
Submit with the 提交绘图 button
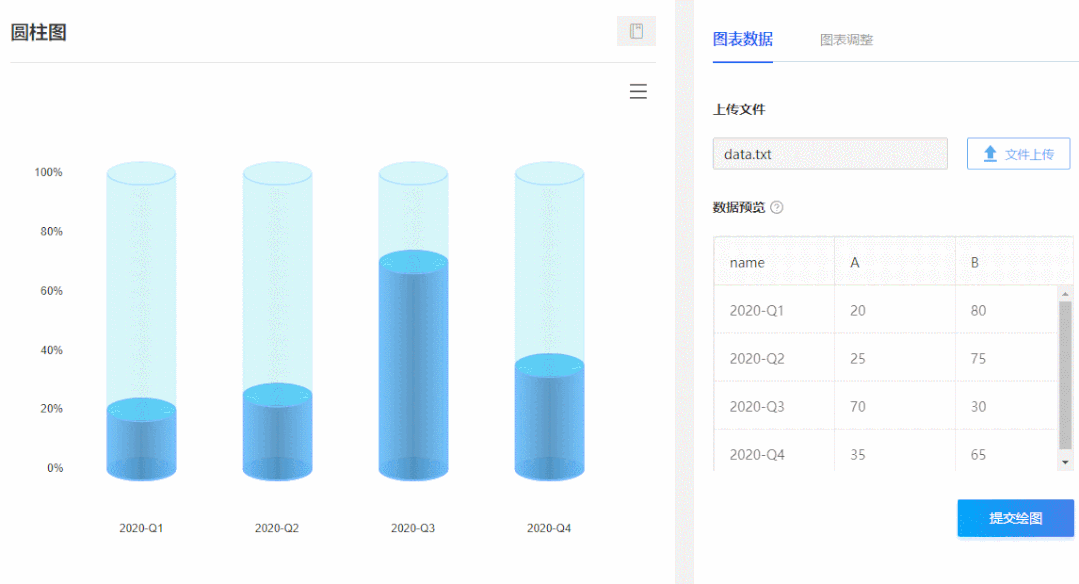pyautogui.click(x=1016, y=518)
